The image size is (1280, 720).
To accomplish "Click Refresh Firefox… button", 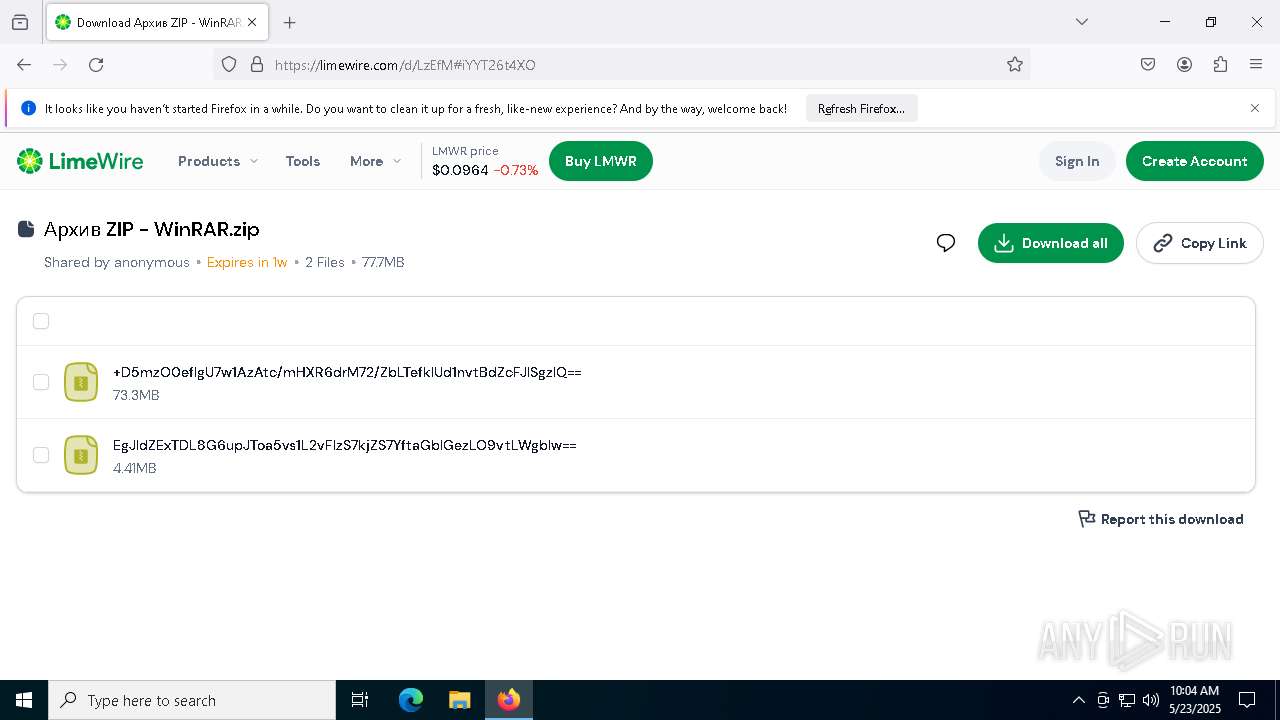I will [x=861, y=108].
